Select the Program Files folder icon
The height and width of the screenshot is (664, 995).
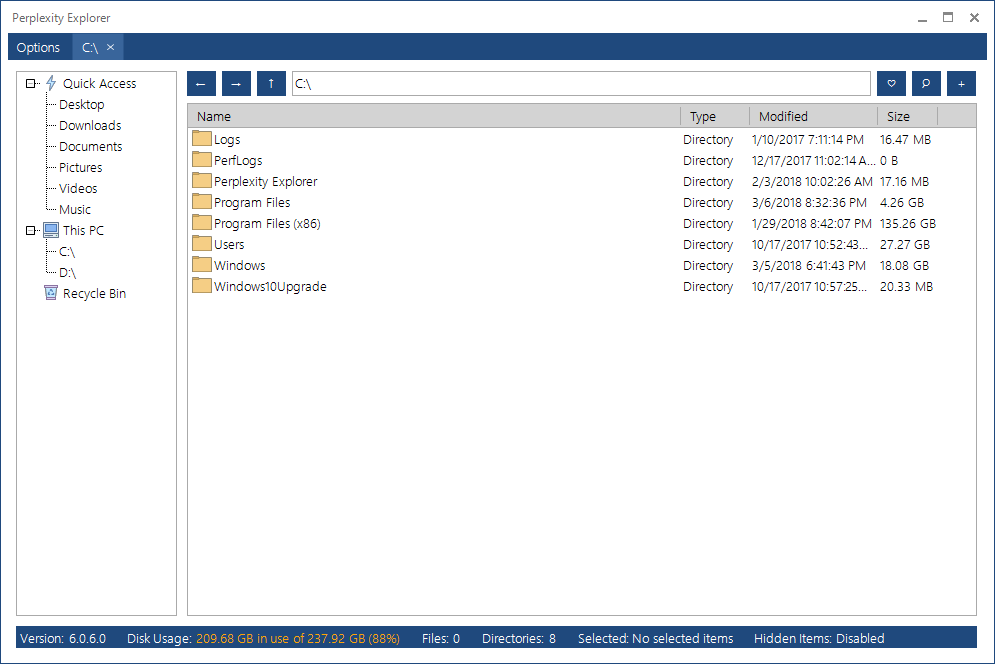pos(202,201)
